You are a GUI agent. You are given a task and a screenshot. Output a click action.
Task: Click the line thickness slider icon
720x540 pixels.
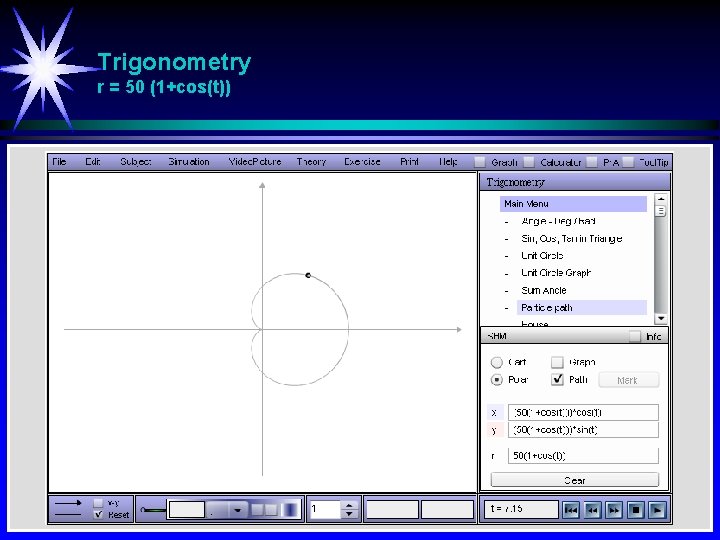[x=153, y=510]
